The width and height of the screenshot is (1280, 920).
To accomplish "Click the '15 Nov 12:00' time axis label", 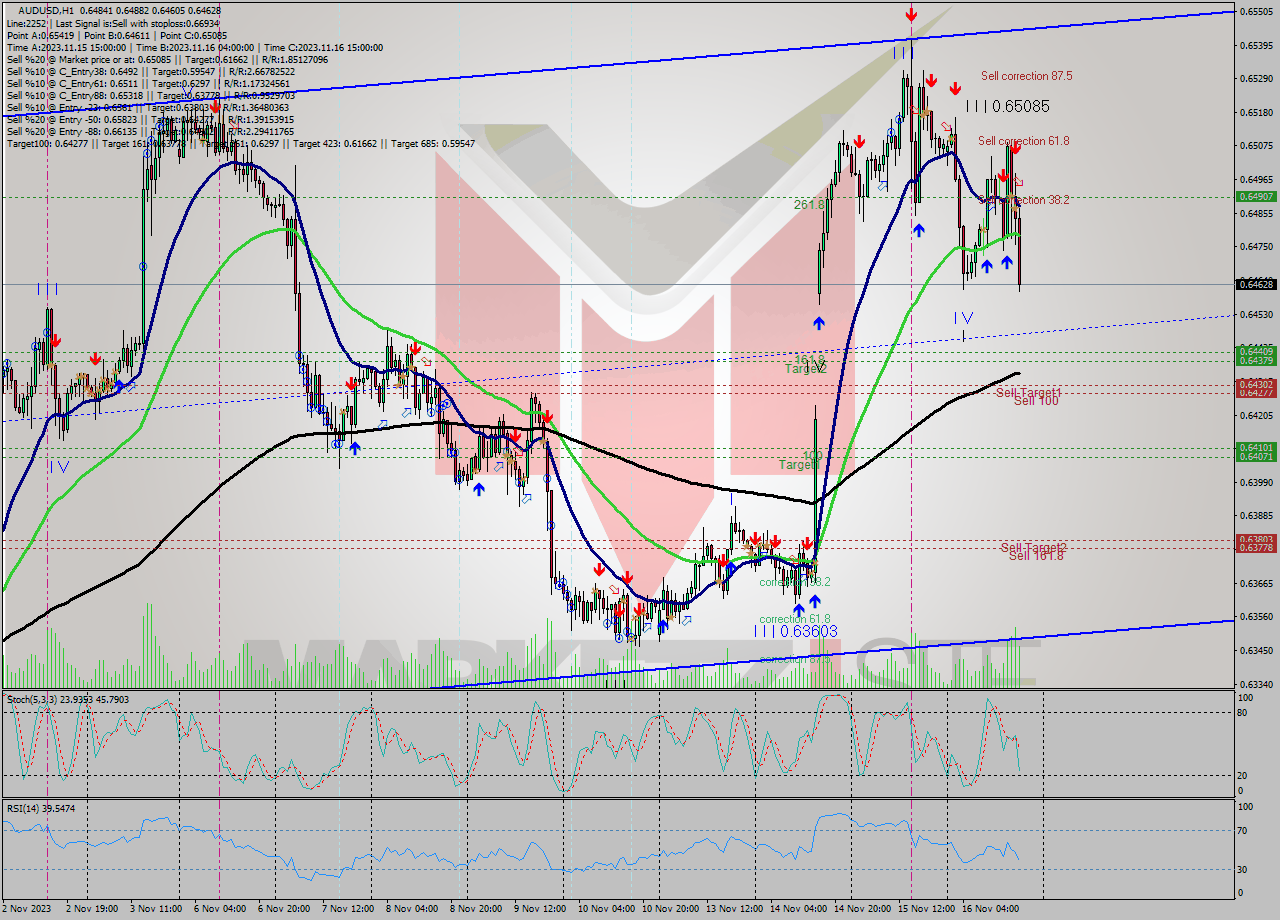I will tap(926, 909).
